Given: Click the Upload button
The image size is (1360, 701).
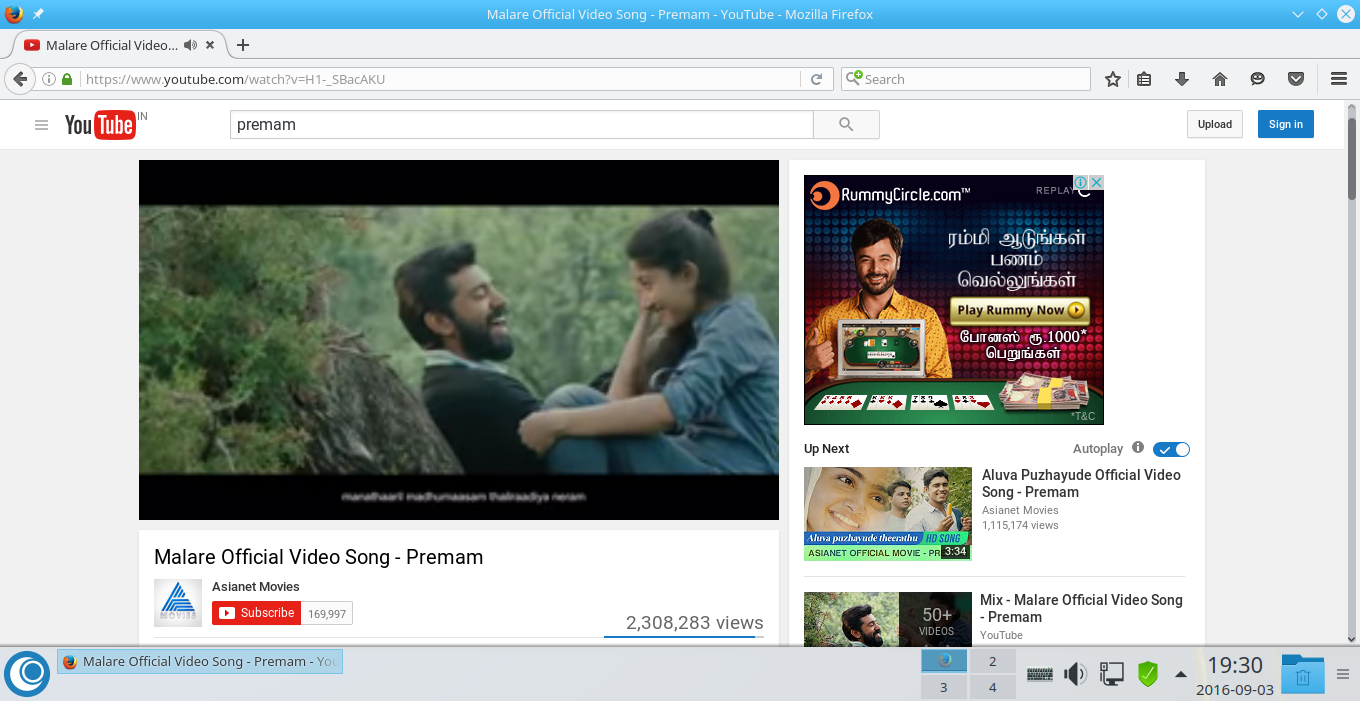Looking at the screenshot, I should [1215, 124].
